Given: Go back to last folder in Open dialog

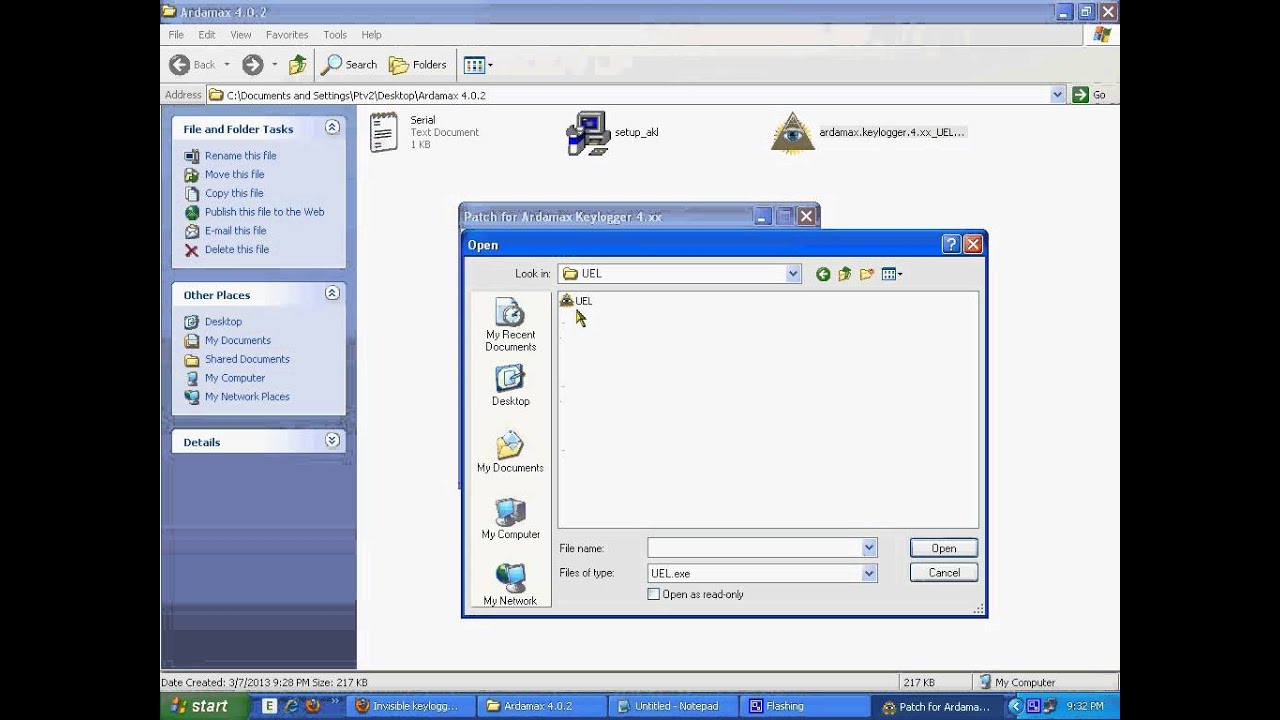Looking at the screenshot, I should point(823,274).
